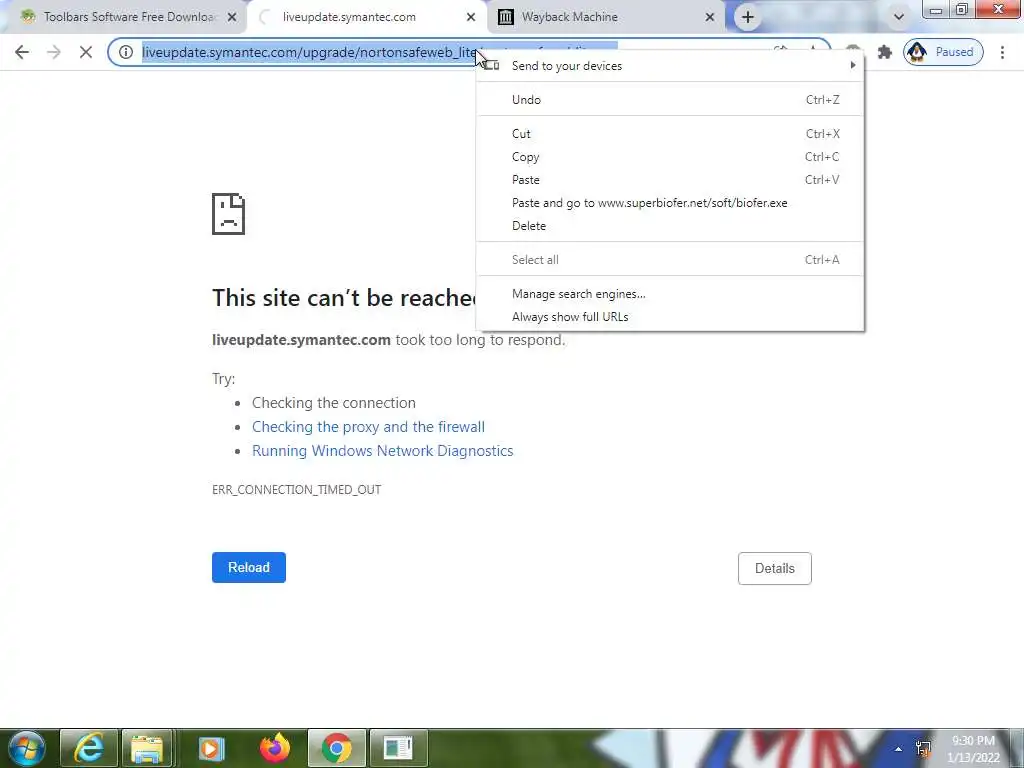Open Chrome three-dot menu
This screenshot has width=1024, height=768.
(x=1002, y=52)
